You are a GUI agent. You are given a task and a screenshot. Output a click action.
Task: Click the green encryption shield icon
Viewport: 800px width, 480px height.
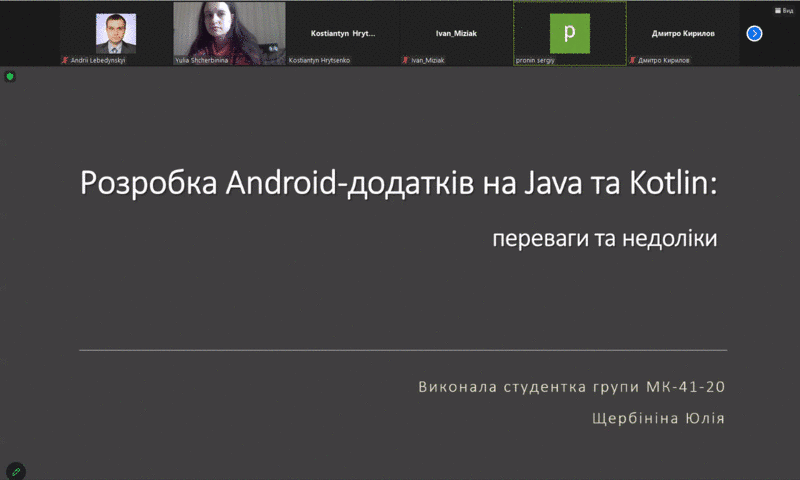pyautogui.click(x=10, y=76)
